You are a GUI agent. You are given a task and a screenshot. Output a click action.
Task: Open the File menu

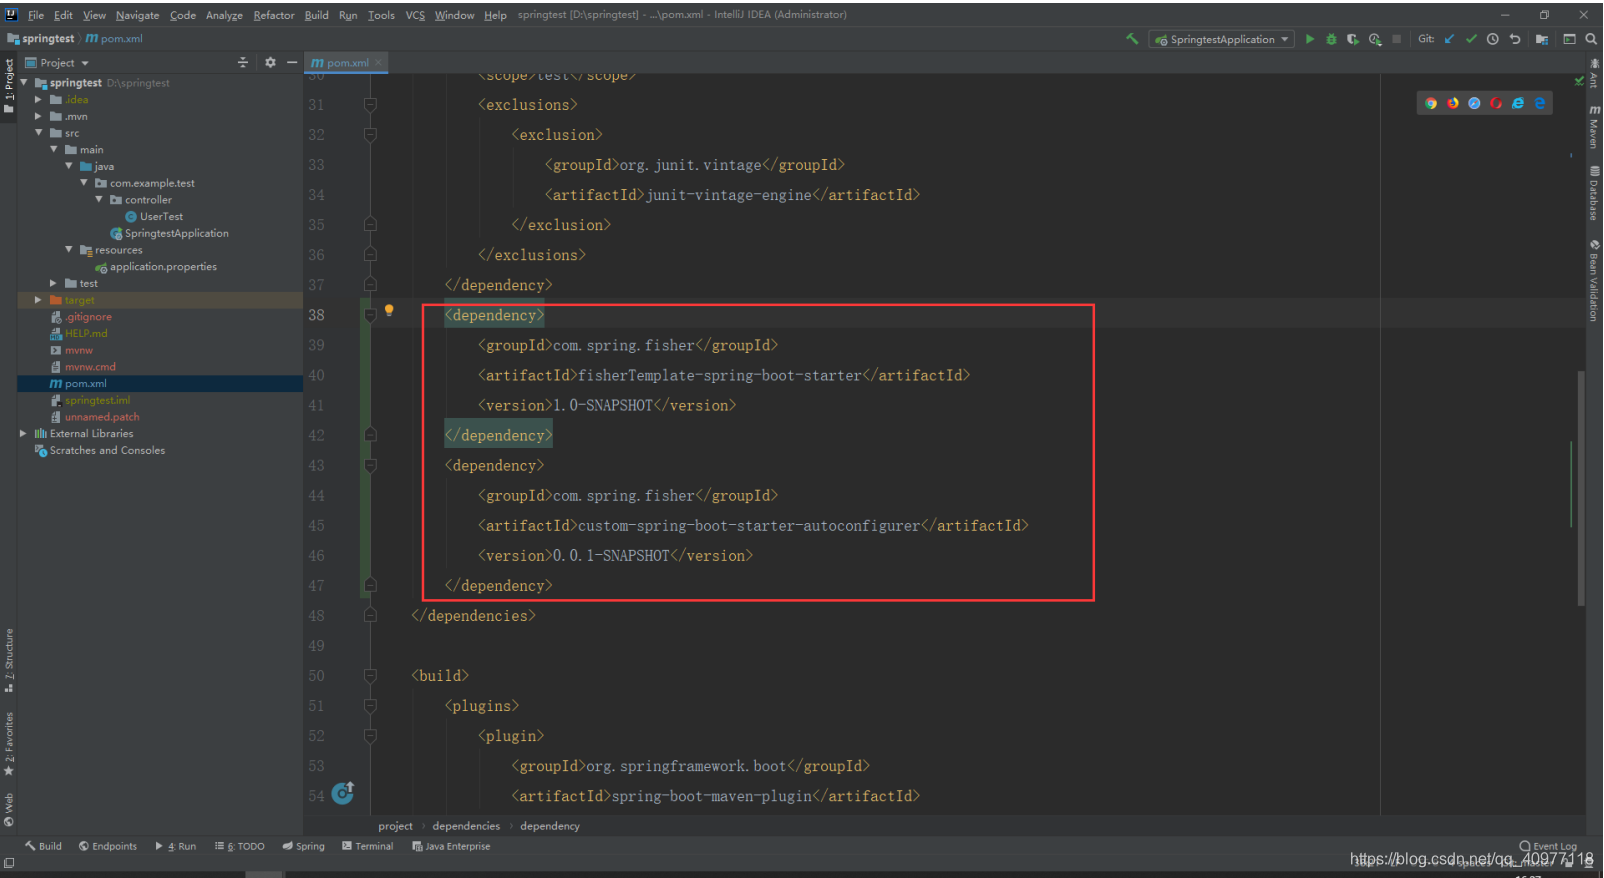pyautogui.click(x=36, y=15)
